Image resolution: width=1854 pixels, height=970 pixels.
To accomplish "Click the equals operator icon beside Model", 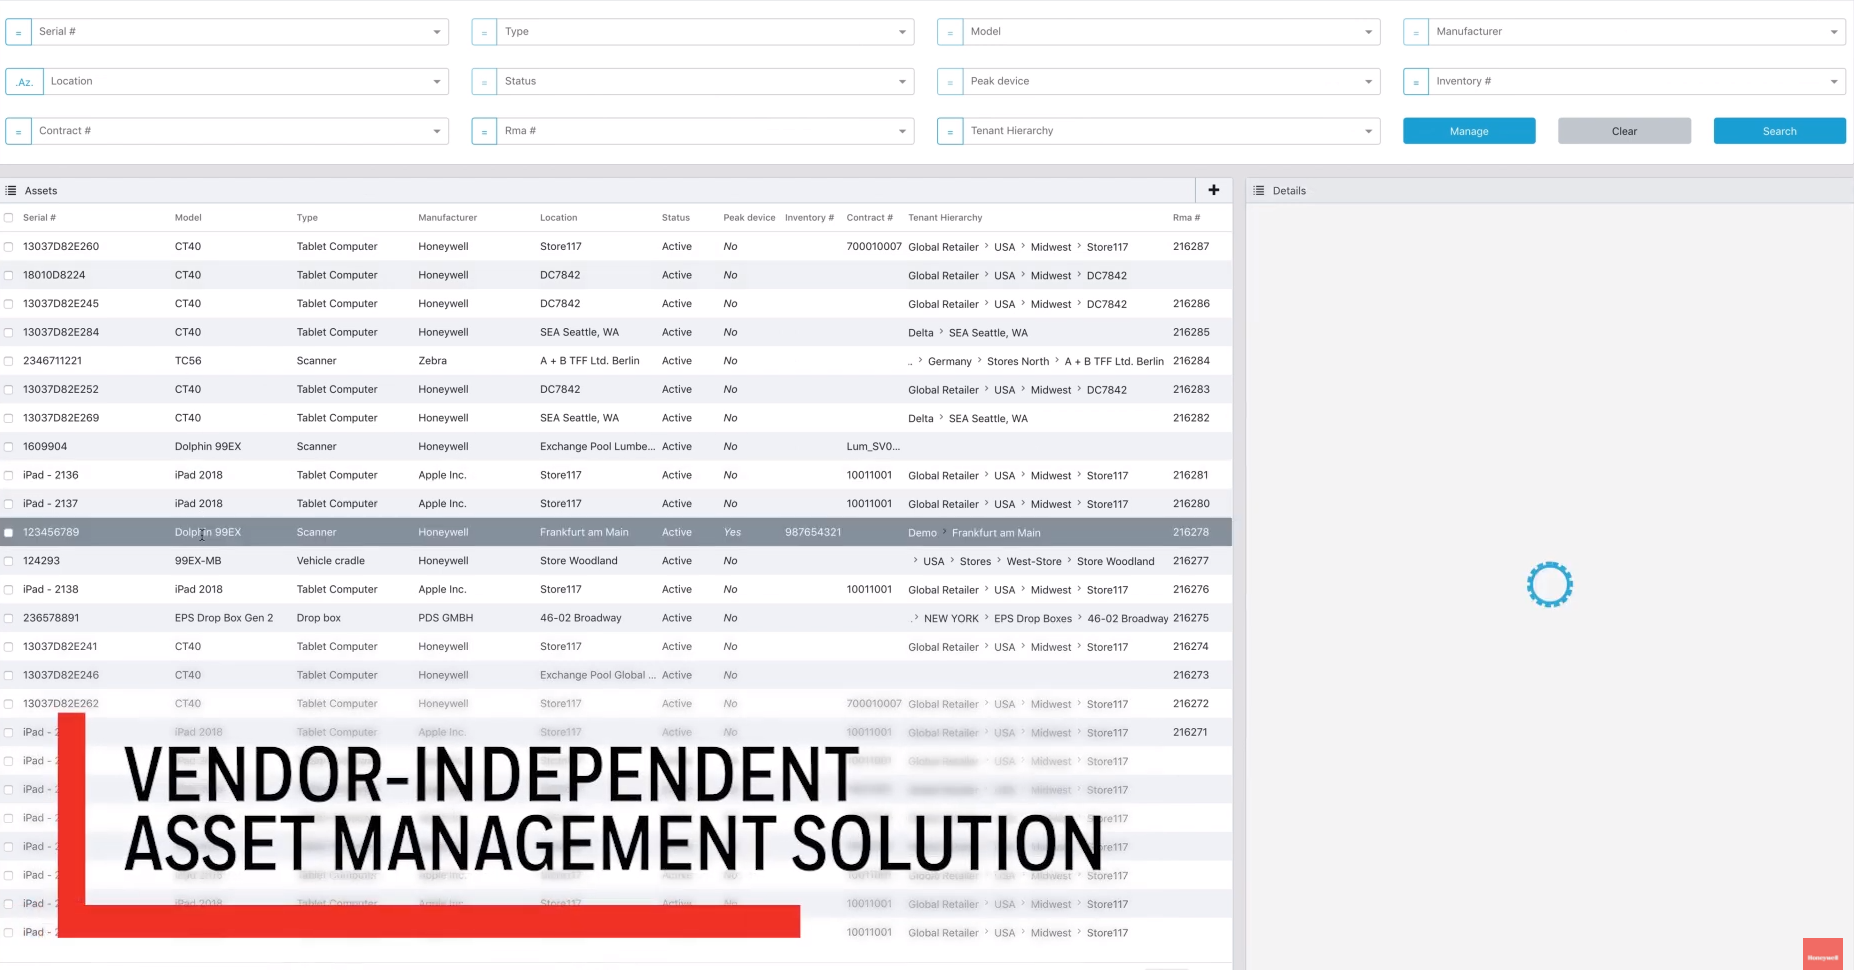I will 950,32.
